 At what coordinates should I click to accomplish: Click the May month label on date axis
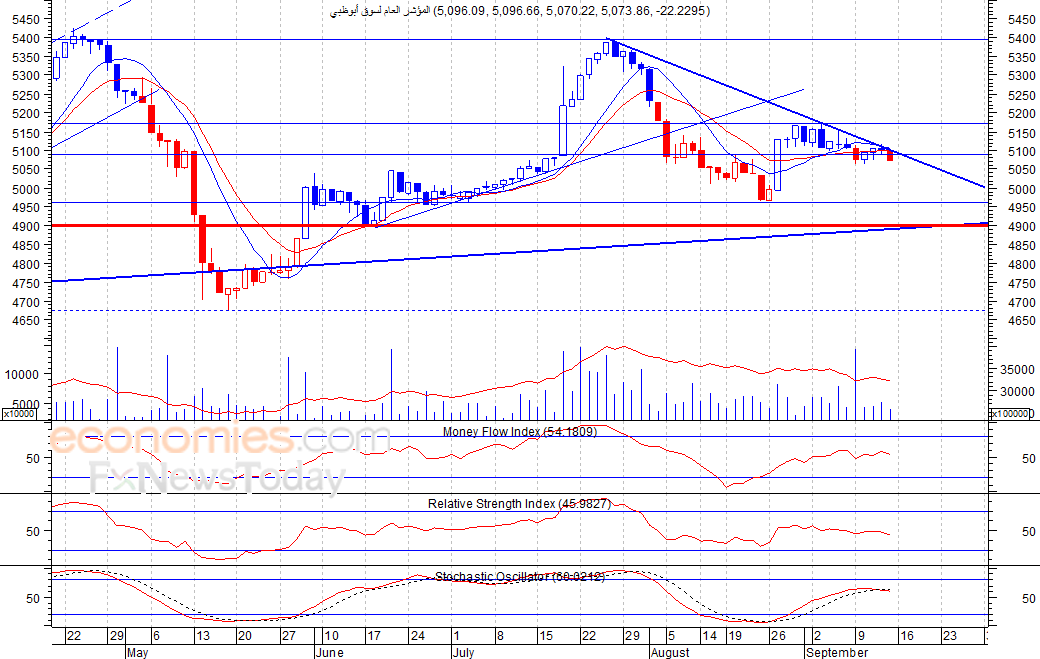(137, 652)
